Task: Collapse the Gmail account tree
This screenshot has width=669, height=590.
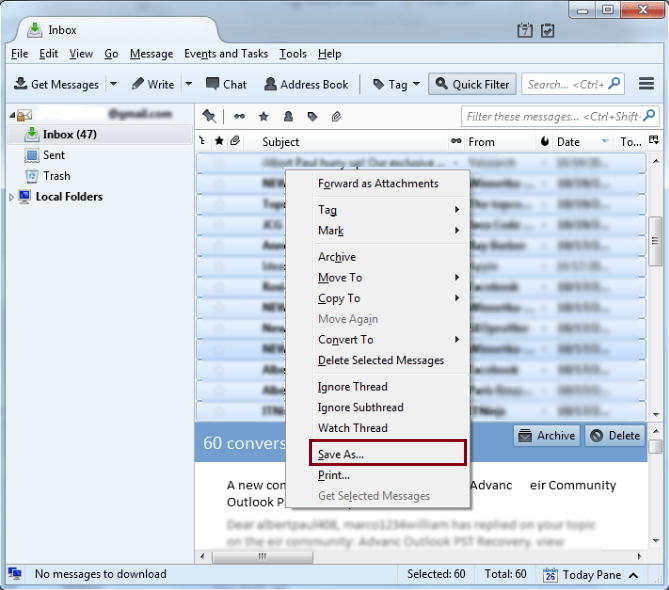Action: point(12,115)
